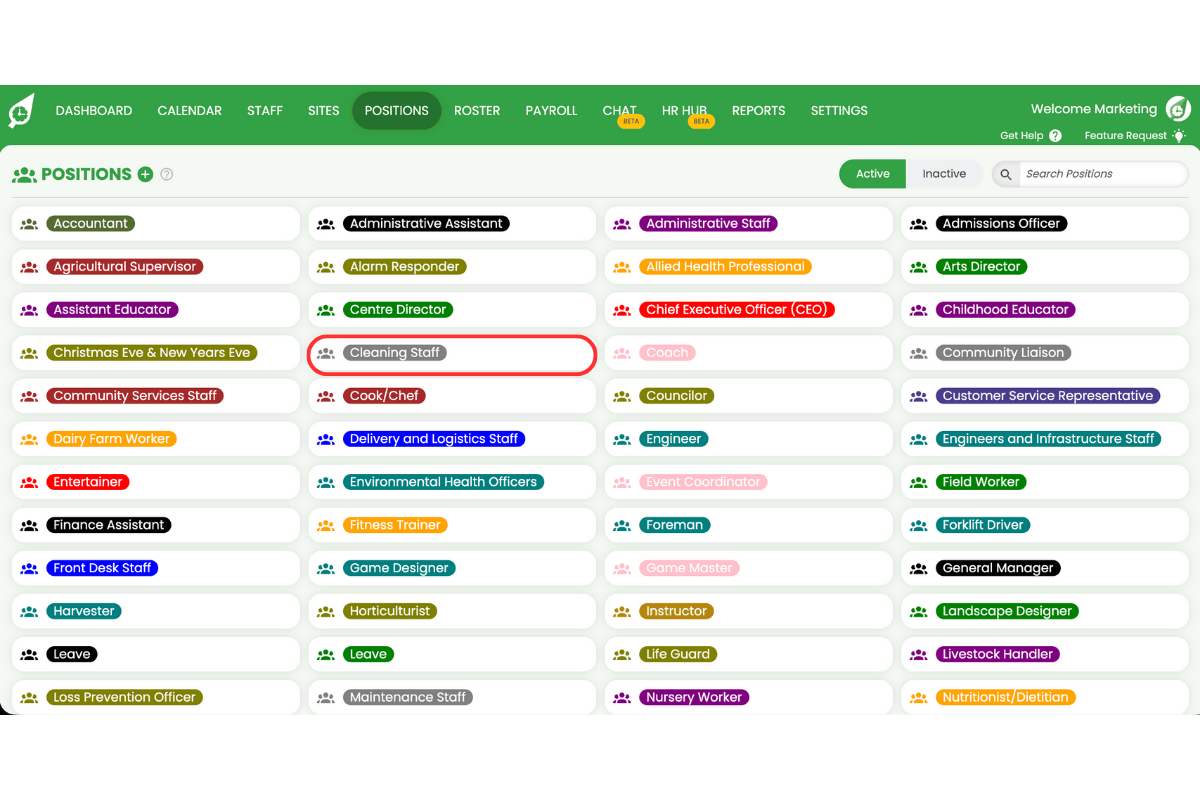
Task: Open the Coach position
Action: pos(667,352)
